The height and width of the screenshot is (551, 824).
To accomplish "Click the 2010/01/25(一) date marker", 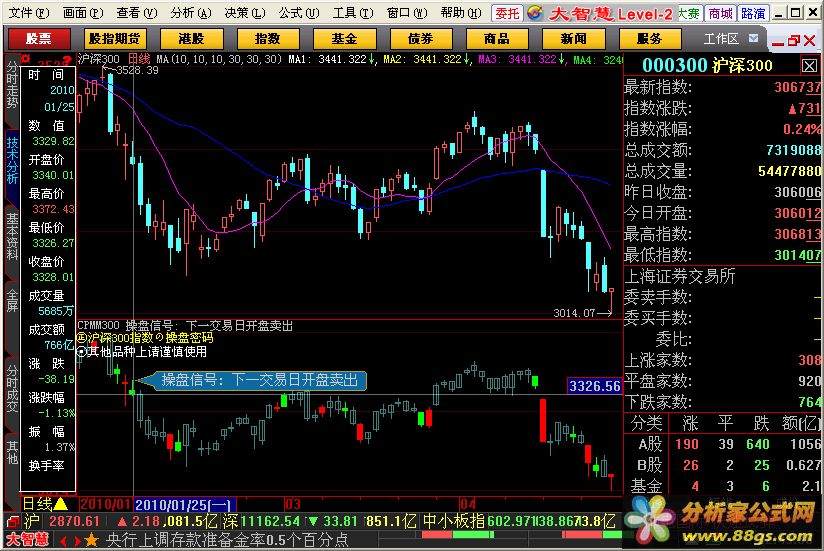I will pos(184,505).
